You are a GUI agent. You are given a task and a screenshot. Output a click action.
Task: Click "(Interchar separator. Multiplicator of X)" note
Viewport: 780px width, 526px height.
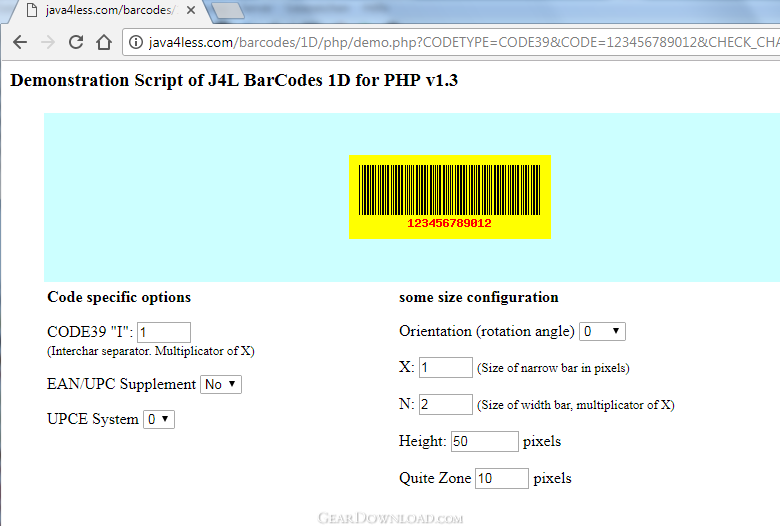[151, 351]
